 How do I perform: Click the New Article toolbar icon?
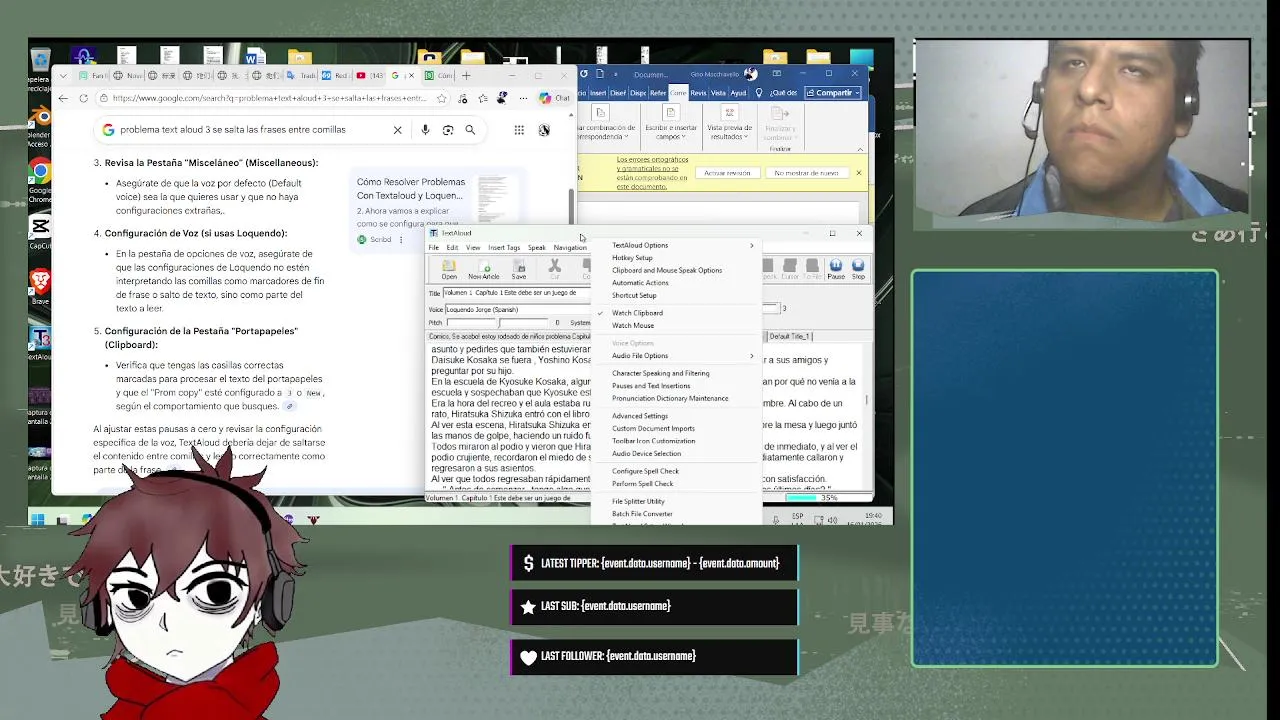pos(483,269)
